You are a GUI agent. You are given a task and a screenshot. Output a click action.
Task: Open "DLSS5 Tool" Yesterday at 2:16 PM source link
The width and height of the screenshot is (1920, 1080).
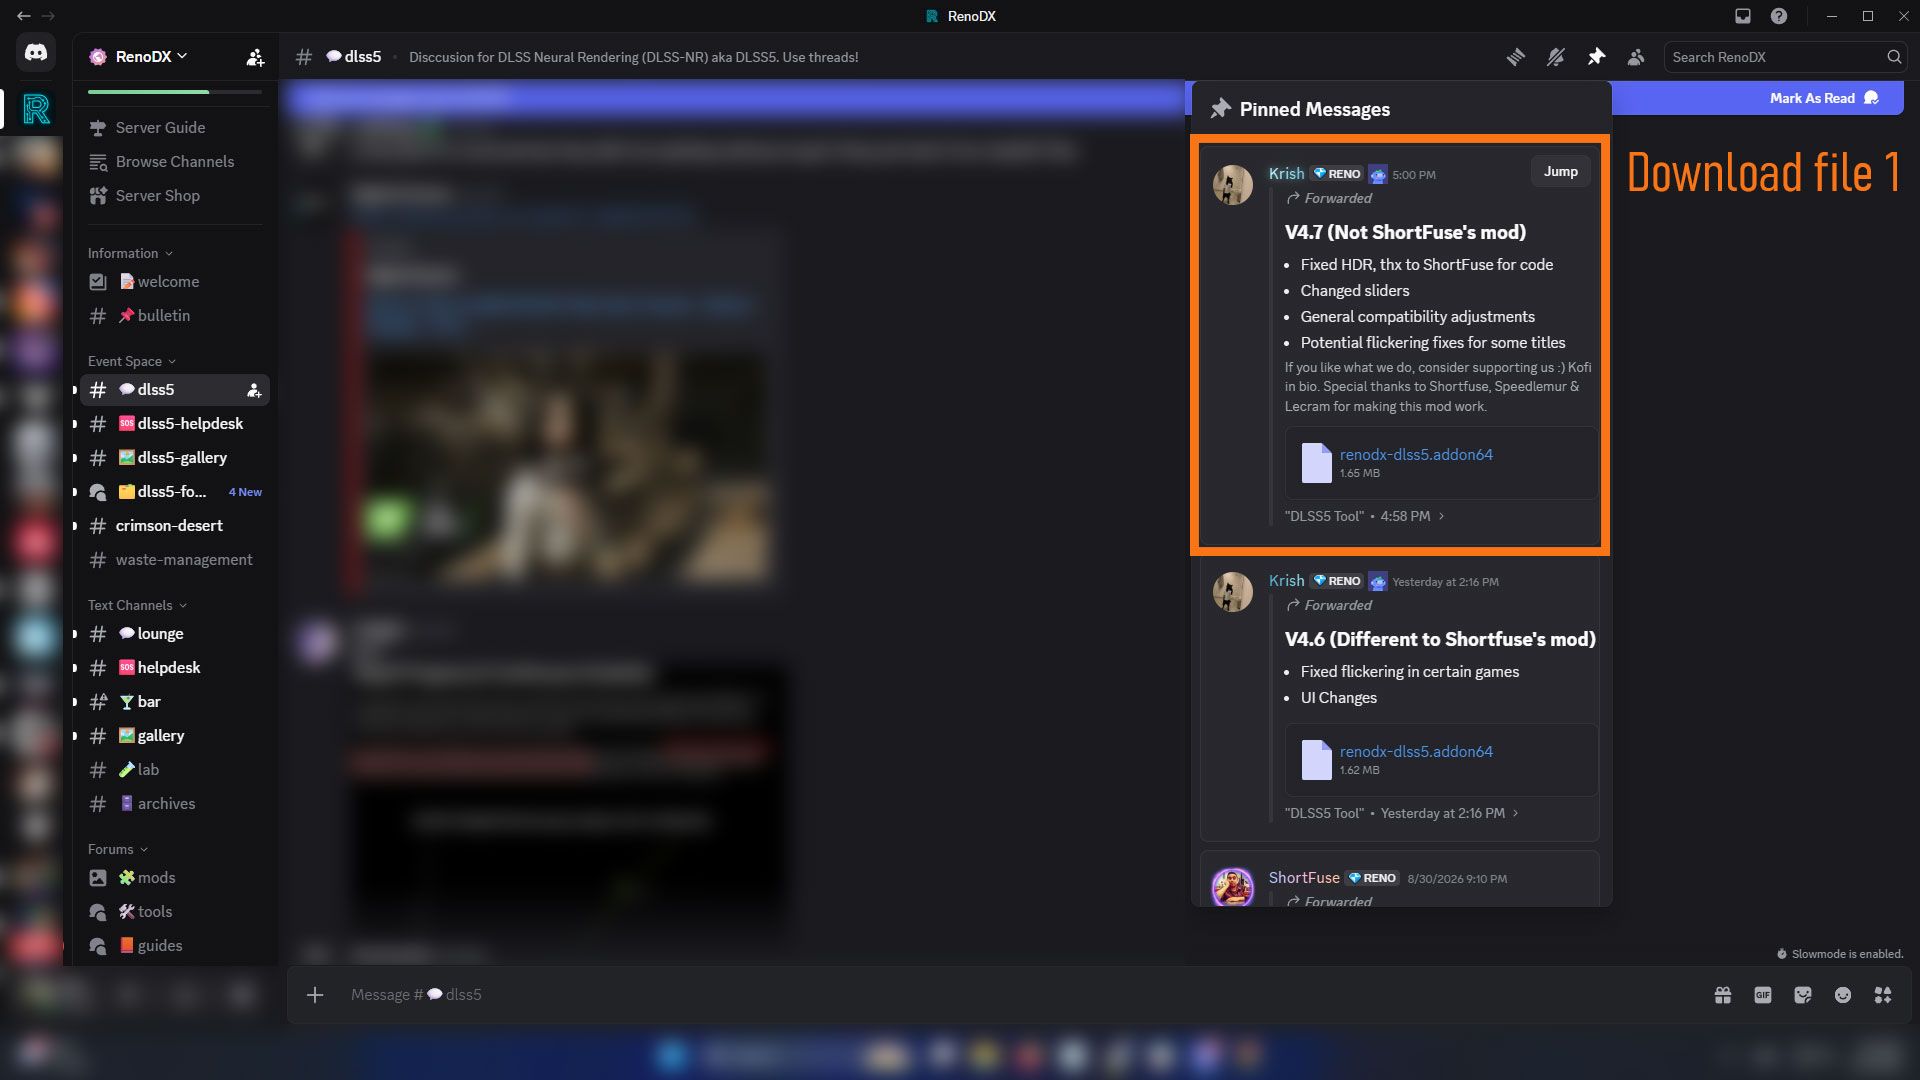coord(1402,813)
